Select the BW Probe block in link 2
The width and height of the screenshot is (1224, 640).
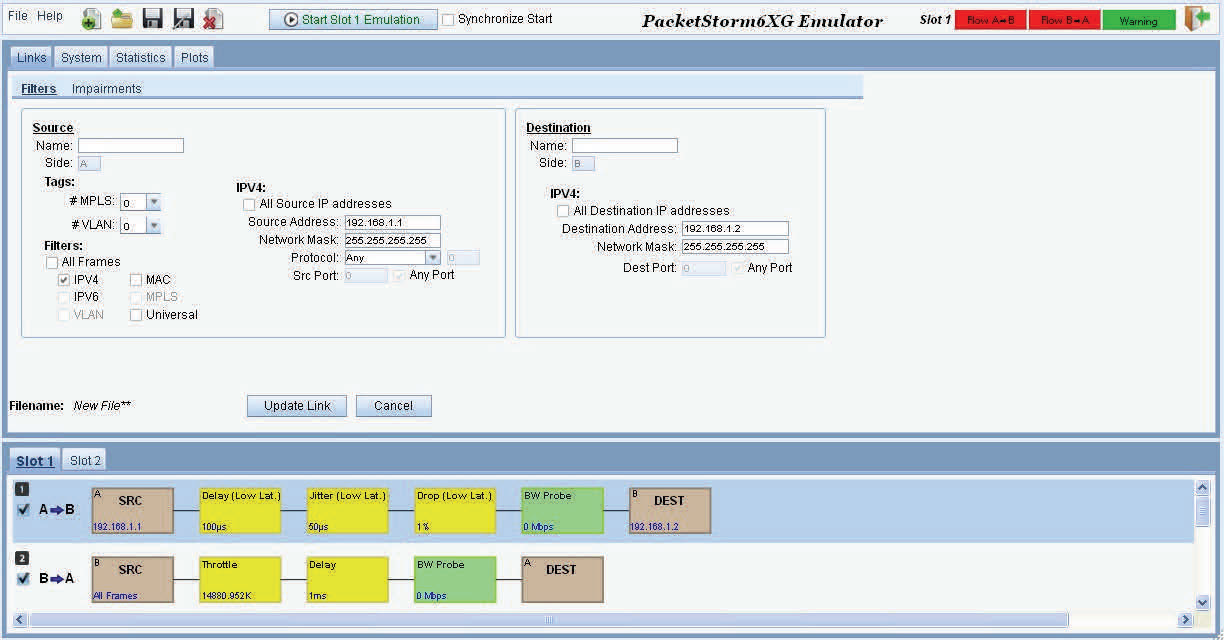click(455, 580)
